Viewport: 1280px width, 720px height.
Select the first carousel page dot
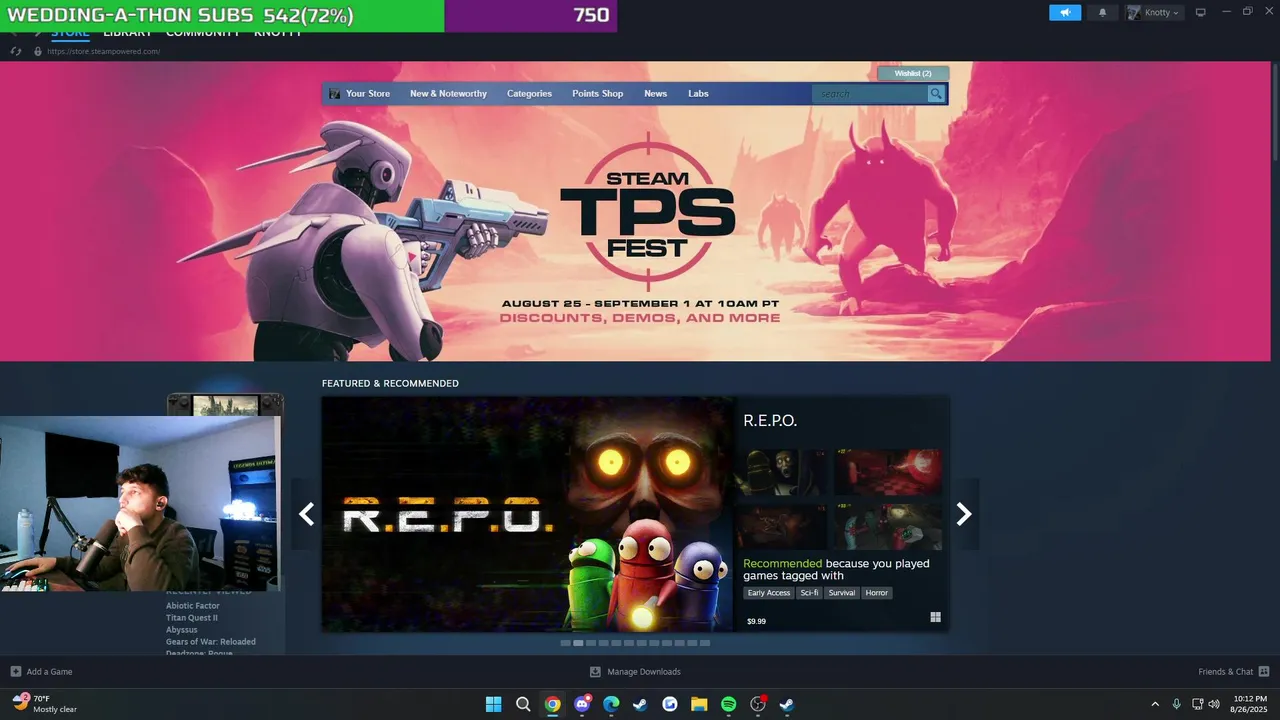(x=566, y=643)
